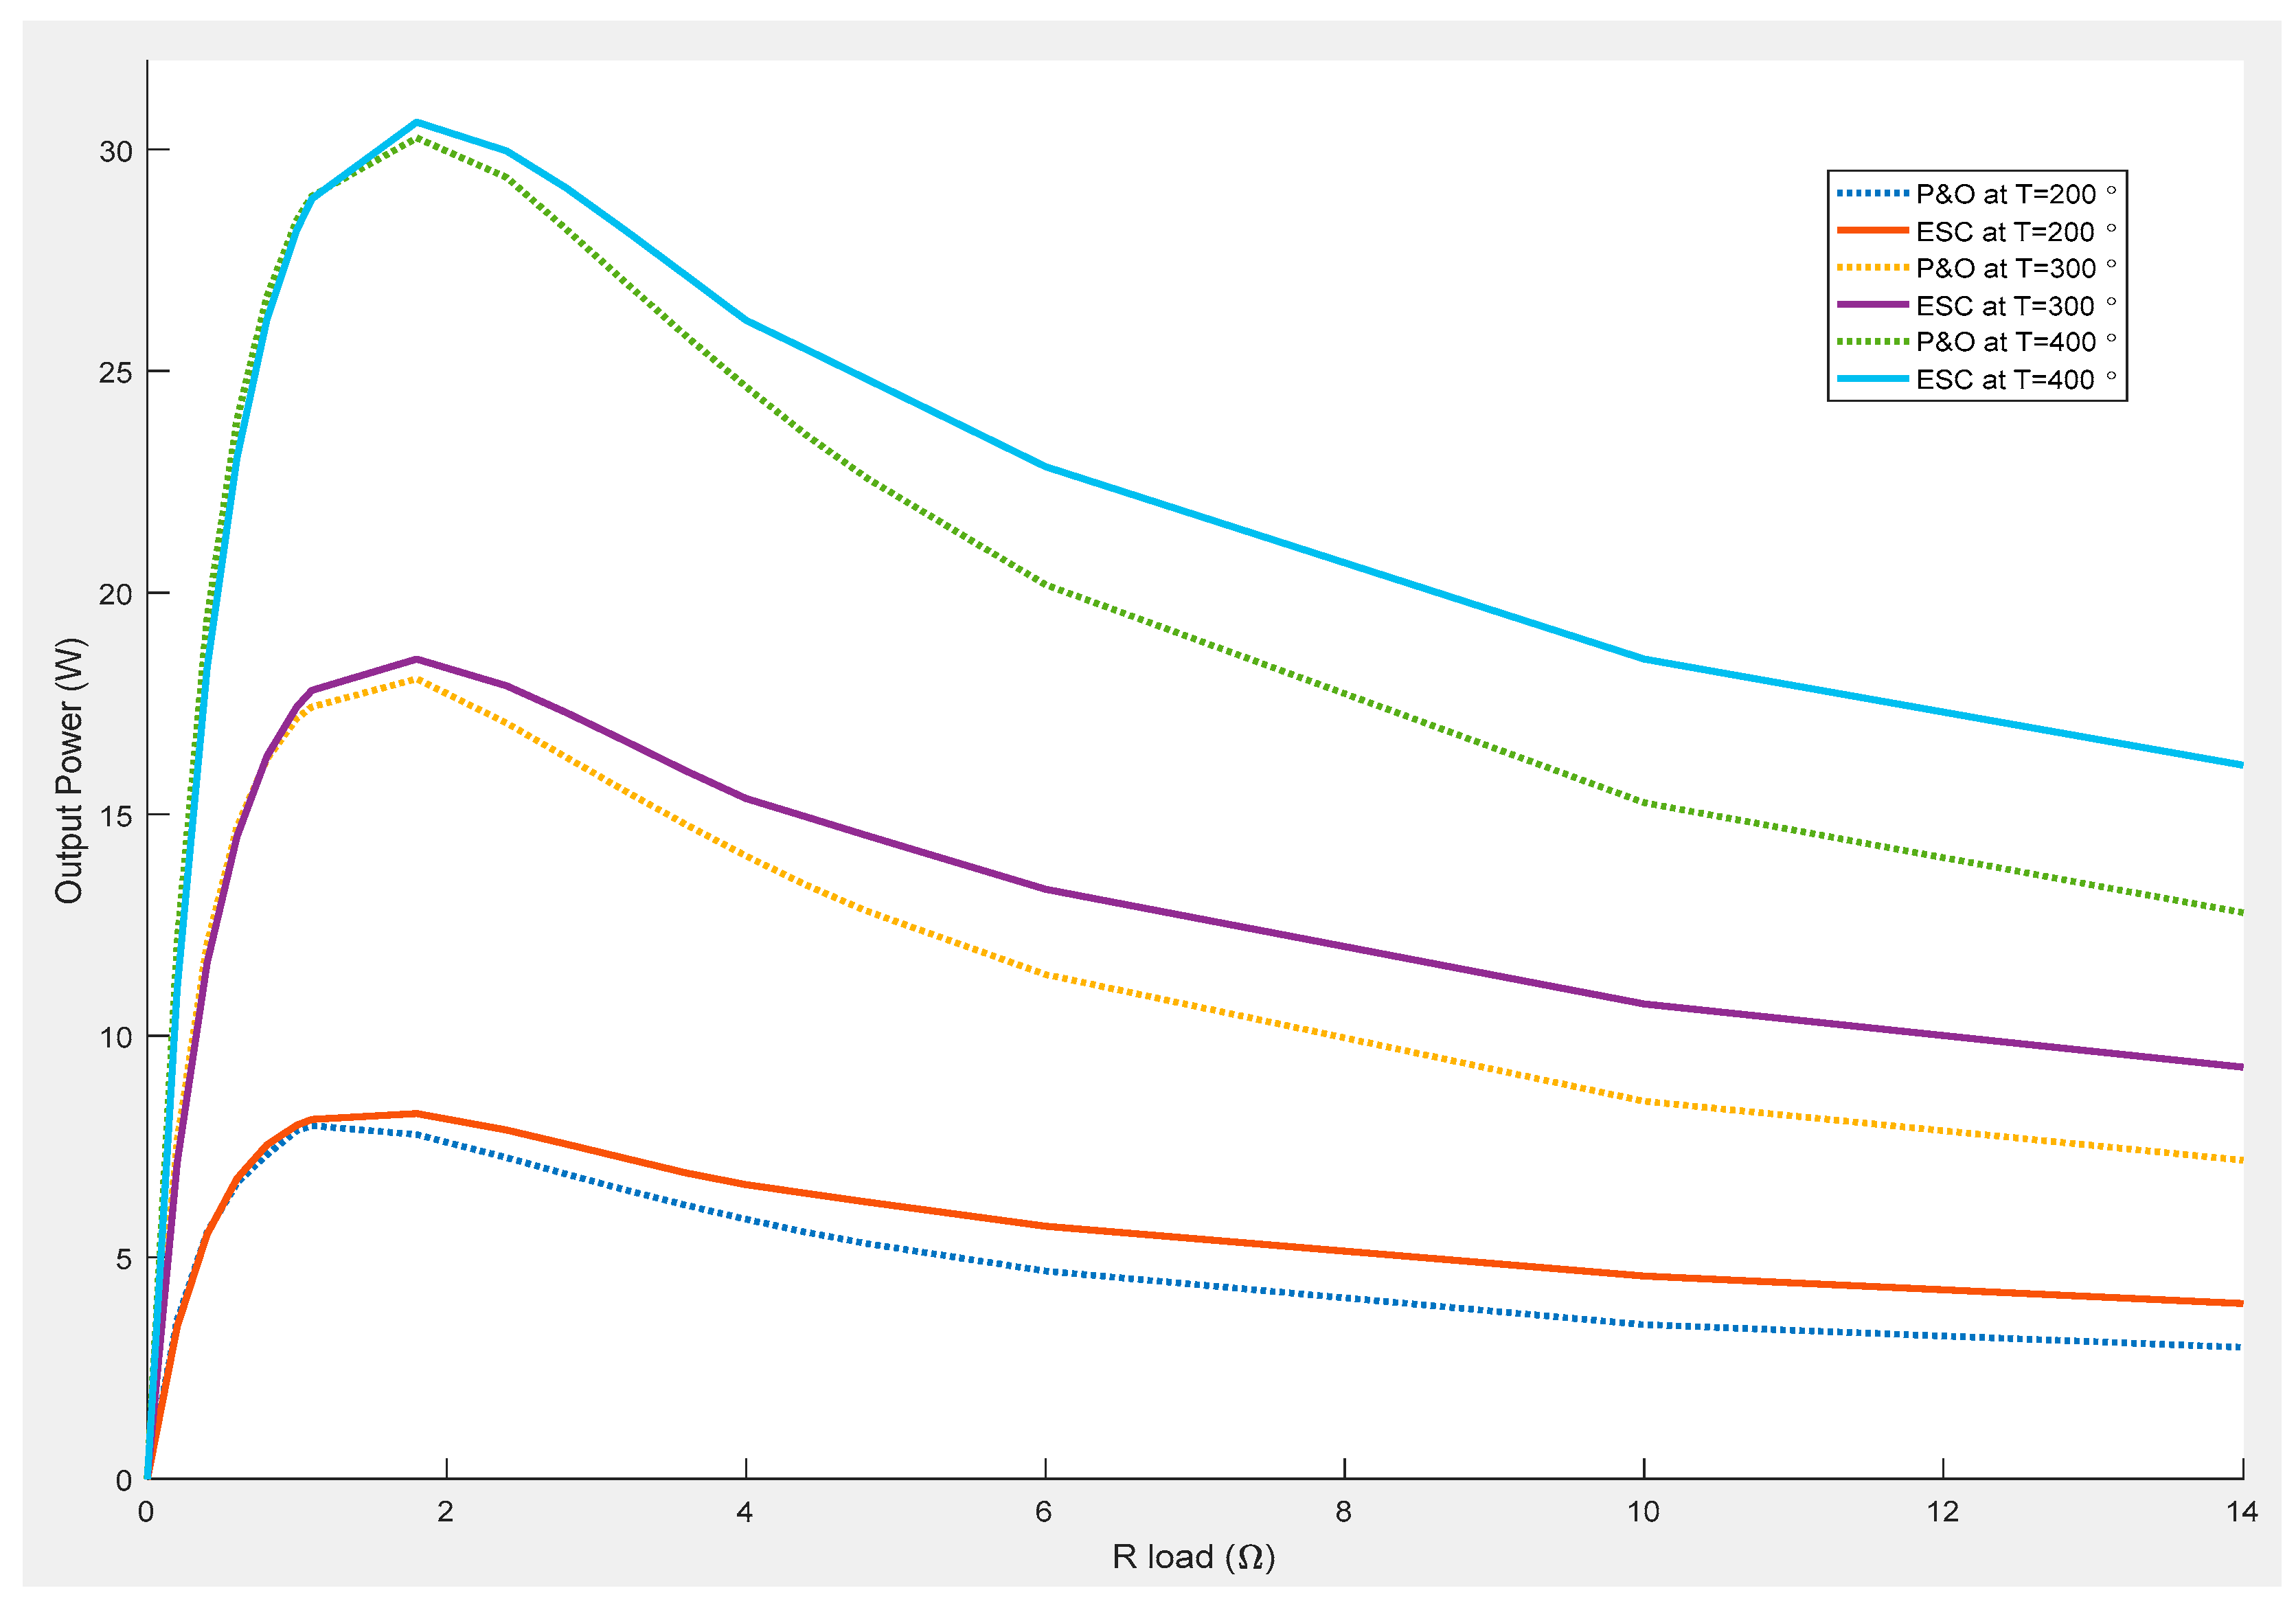Click the x-axis tick label 2
The height and width of the screenshot is (1610, 2296).
[x=445, y=1512]
